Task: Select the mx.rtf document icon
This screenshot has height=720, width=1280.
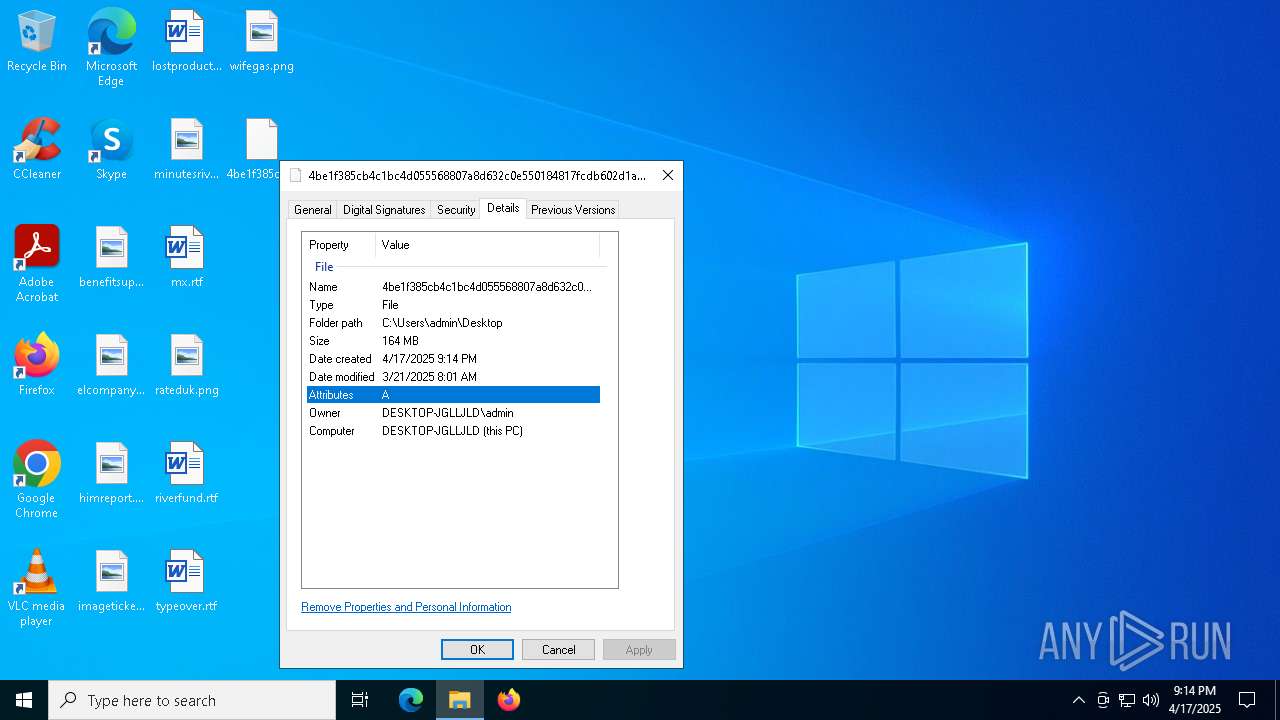Action: coord(186,257)
